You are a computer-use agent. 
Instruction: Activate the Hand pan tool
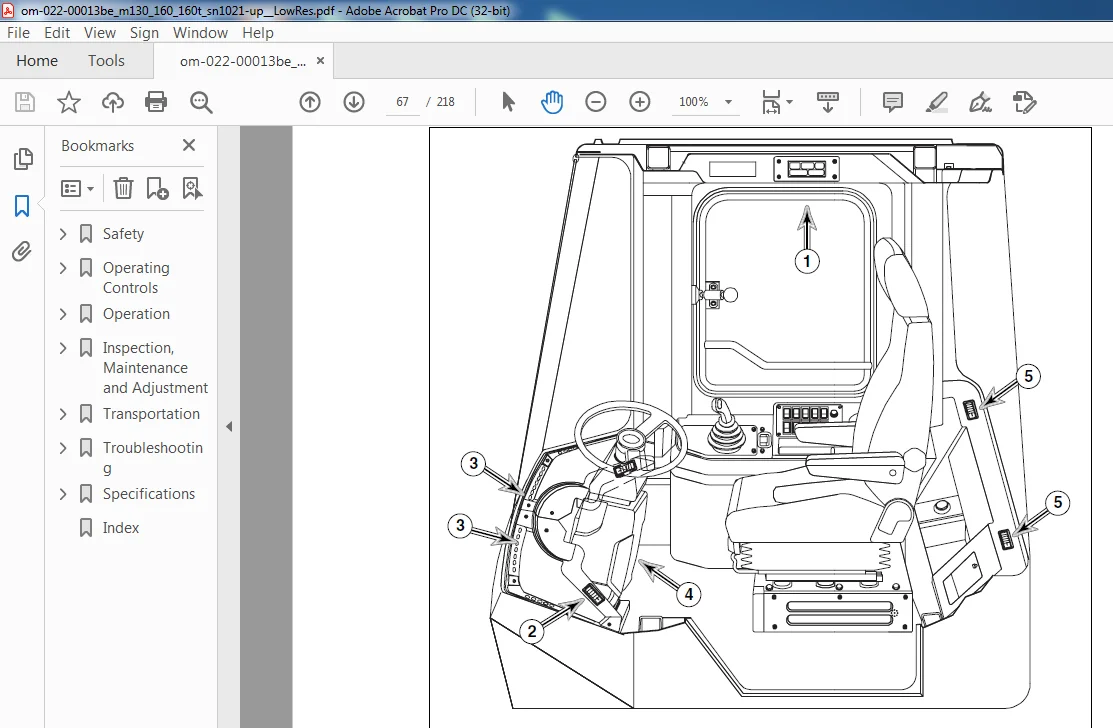(x=552, y=102)
